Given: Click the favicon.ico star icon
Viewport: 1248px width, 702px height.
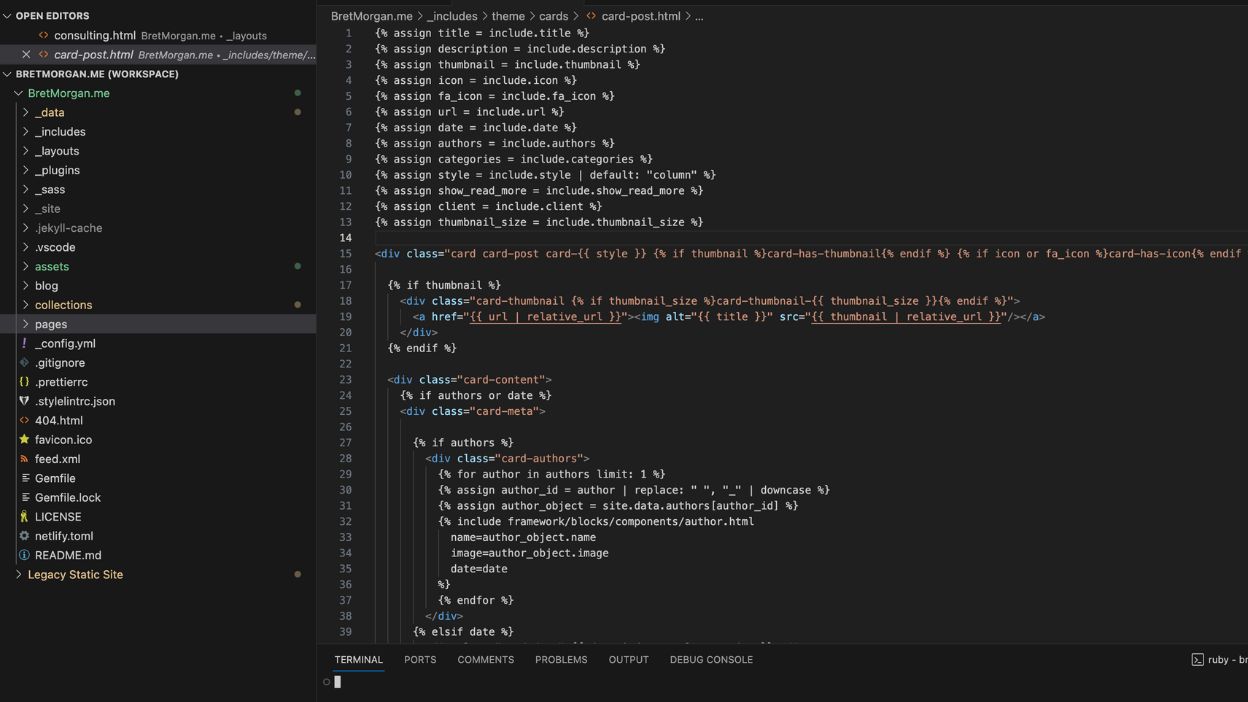Looking at the screenshot, I should coord(23,439).
